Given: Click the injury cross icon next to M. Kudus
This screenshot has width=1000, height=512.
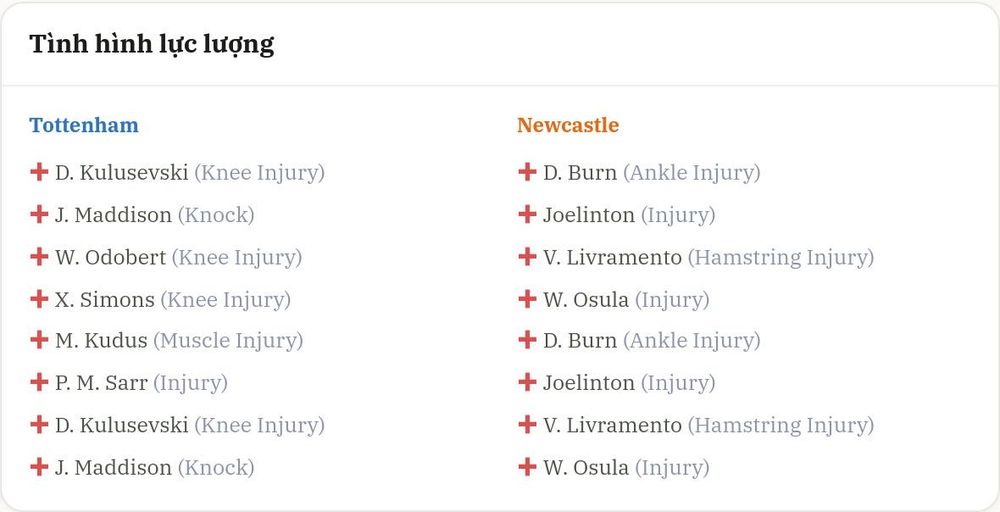Looking at the screenshot, I should tap(39, 340).
